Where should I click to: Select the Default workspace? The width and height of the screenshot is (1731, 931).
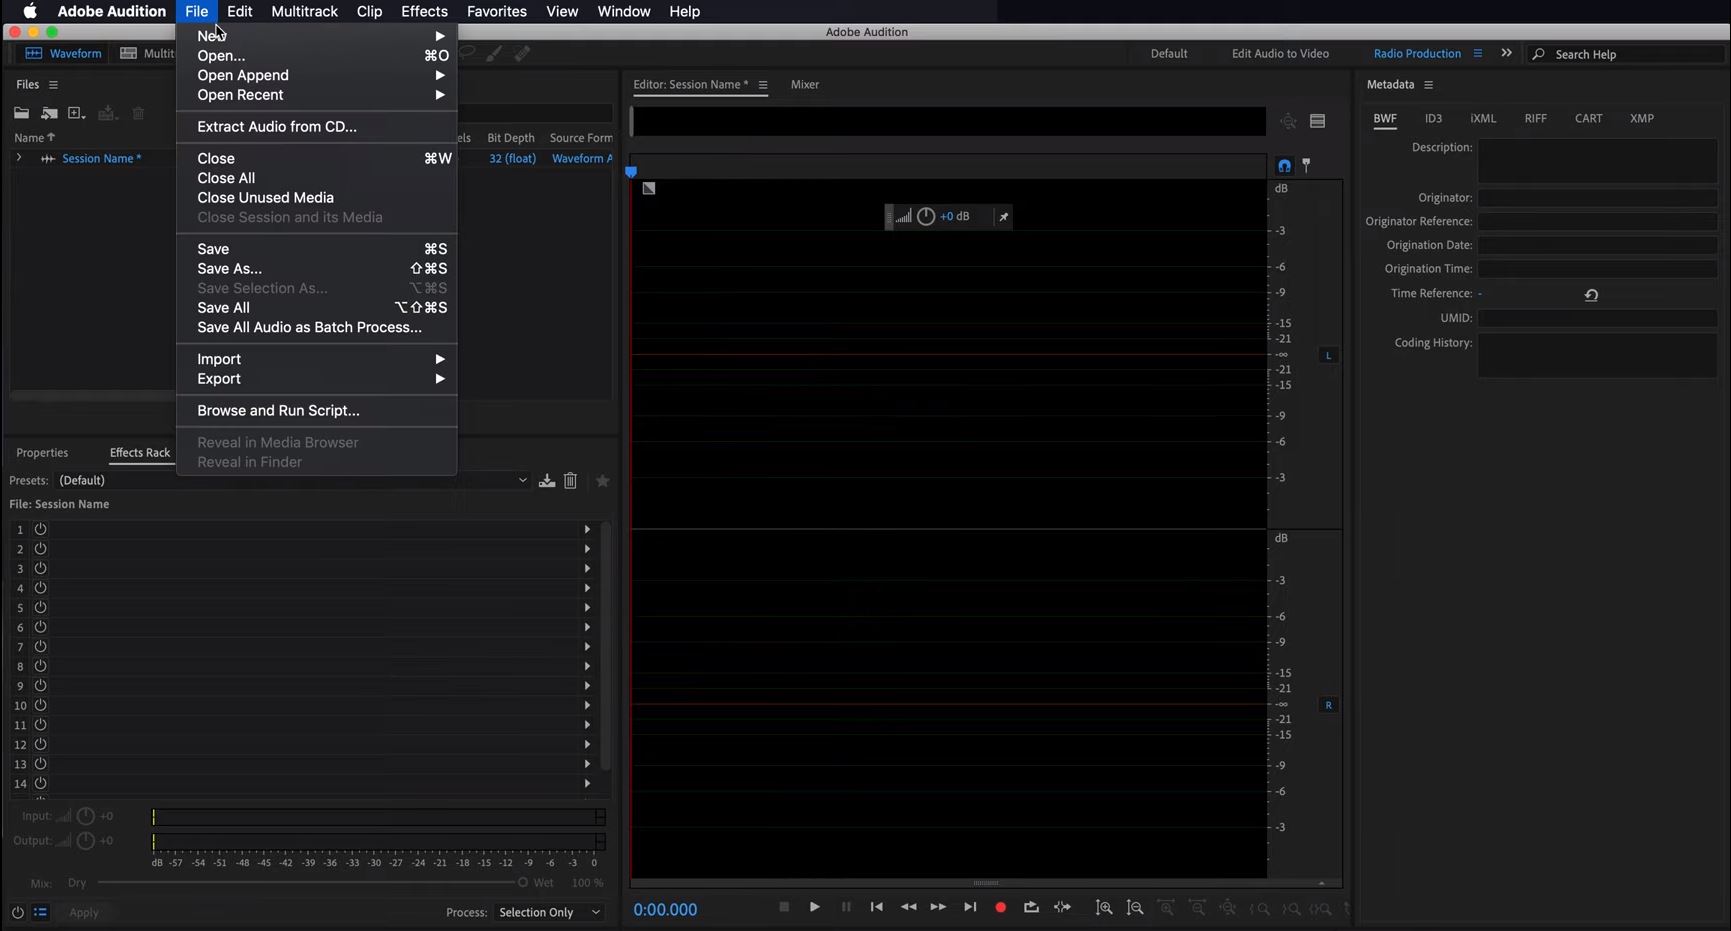(x=1169, y=54)
